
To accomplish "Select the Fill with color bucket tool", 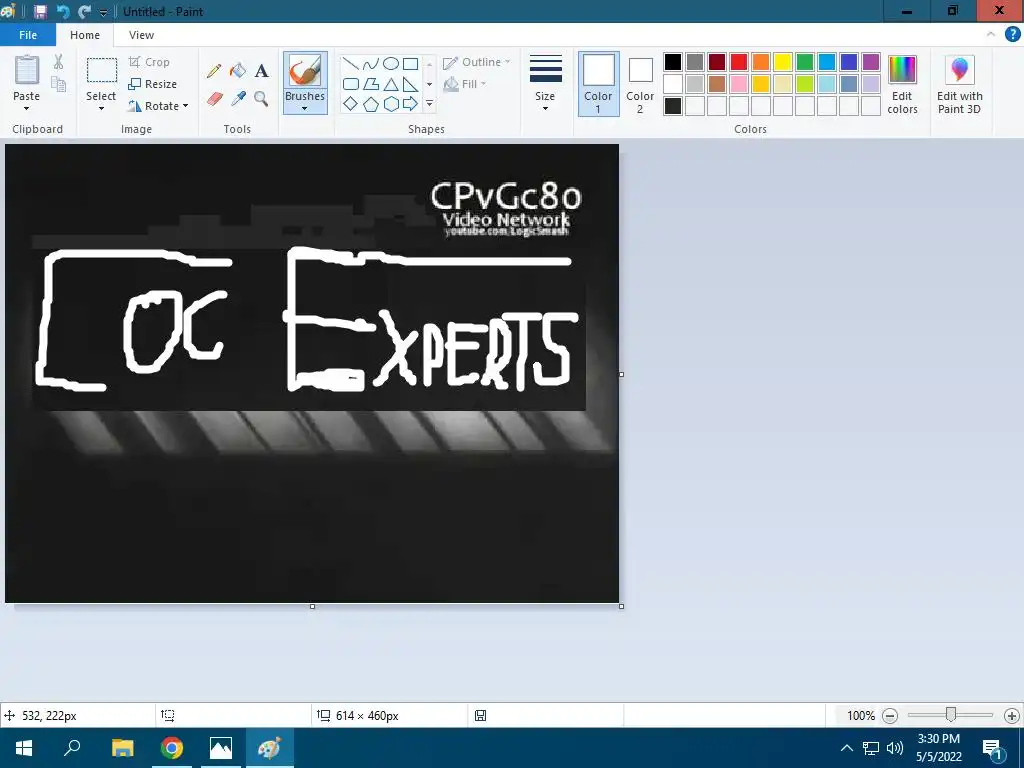I will pyautogui.click(x=238, y=71).
